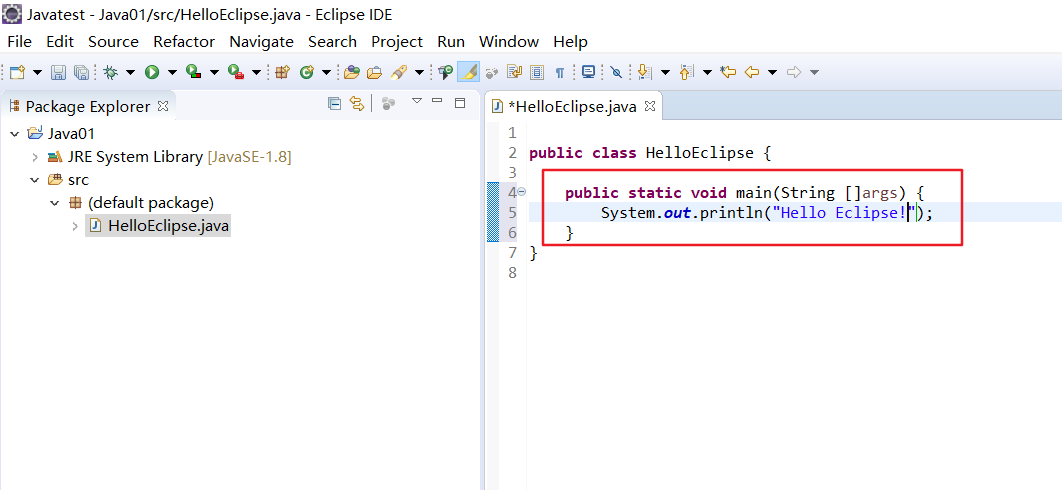
Task: Click Collapse All in Package Explorer
Action: click(334, 104)
